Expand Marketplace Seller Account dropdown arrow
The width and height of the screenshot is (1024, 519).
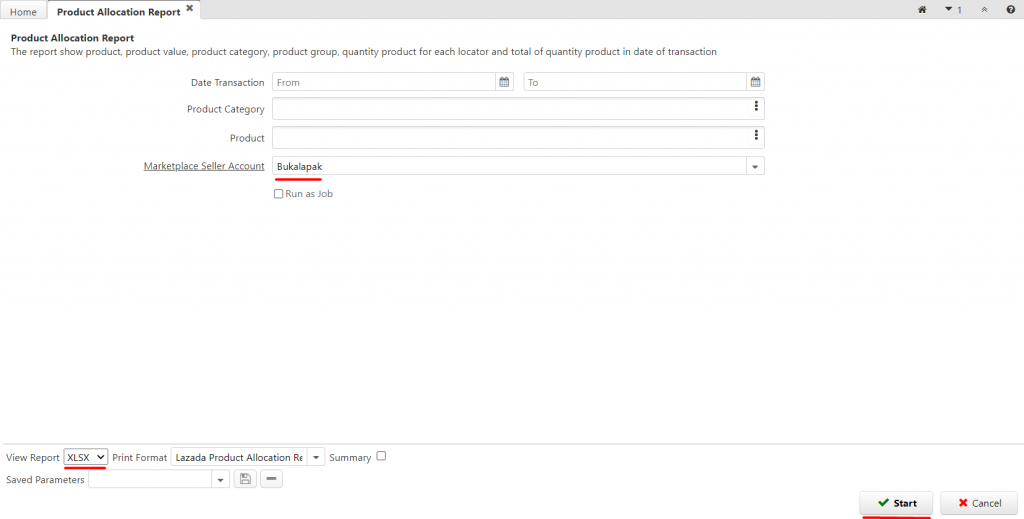(756, 166)
